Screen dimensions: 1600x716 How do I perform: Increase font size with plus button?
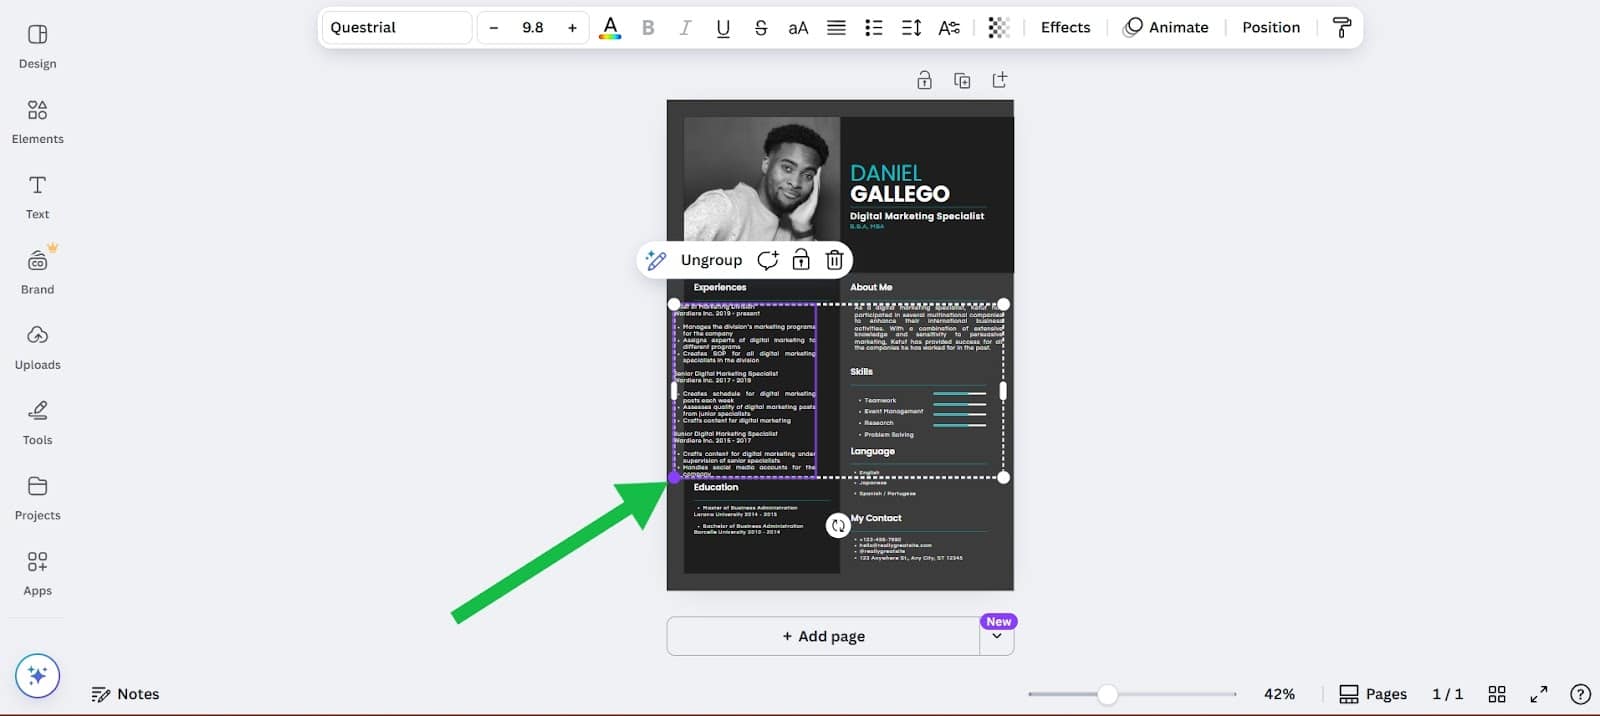point(572,28)
